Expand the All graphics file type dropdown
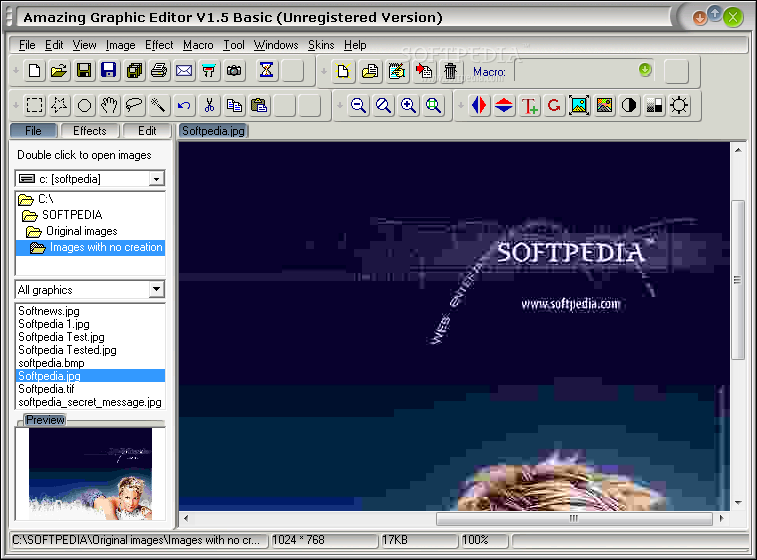 tap(156, 290)
